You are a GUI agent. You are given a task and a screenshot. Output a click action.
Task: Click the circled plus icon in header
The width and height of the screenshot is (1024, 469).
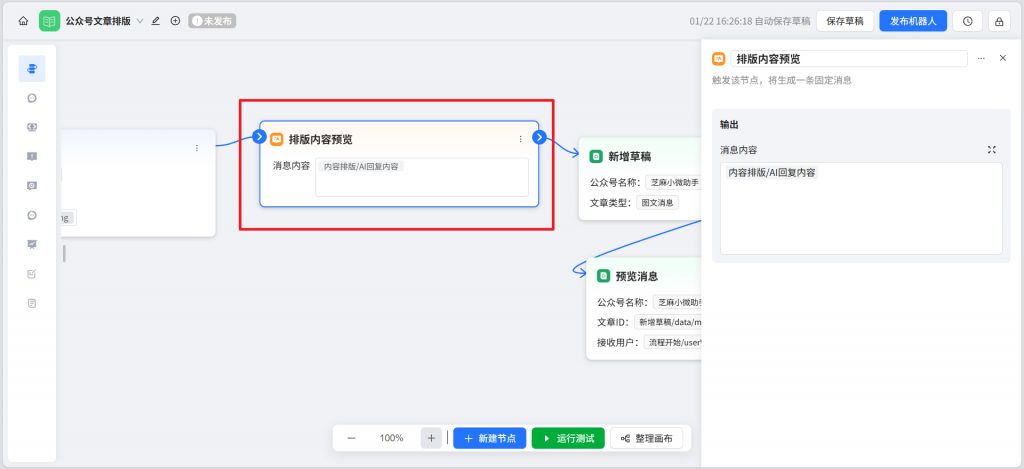(175, 21)
